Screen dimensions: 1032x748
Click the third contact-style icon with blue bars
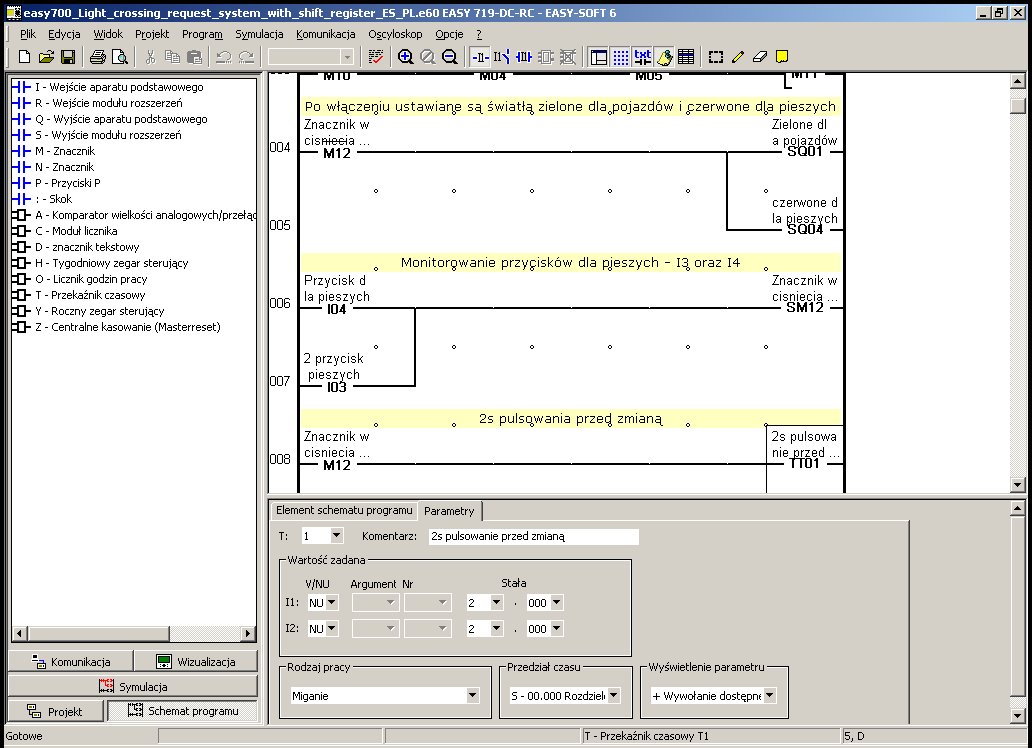(524, 57)
